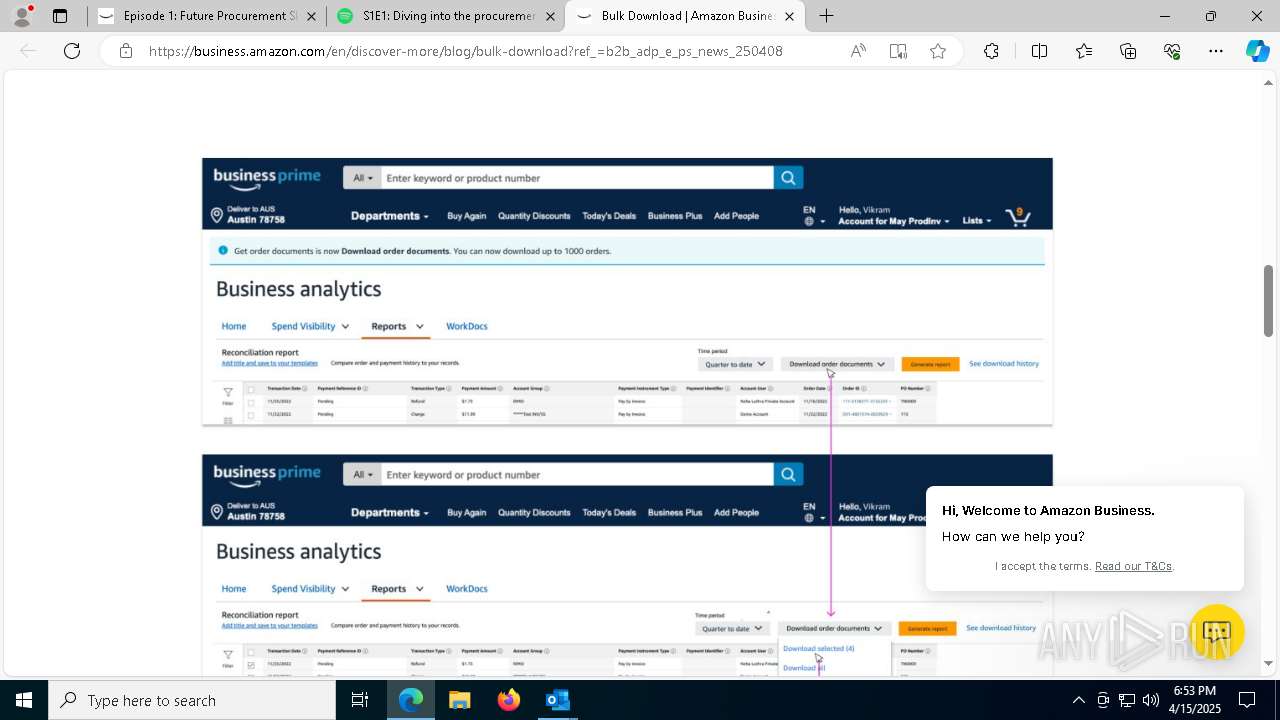Close the Bulk Download tab
This screenshot has width=1280, height=720.
click(790, 16)
